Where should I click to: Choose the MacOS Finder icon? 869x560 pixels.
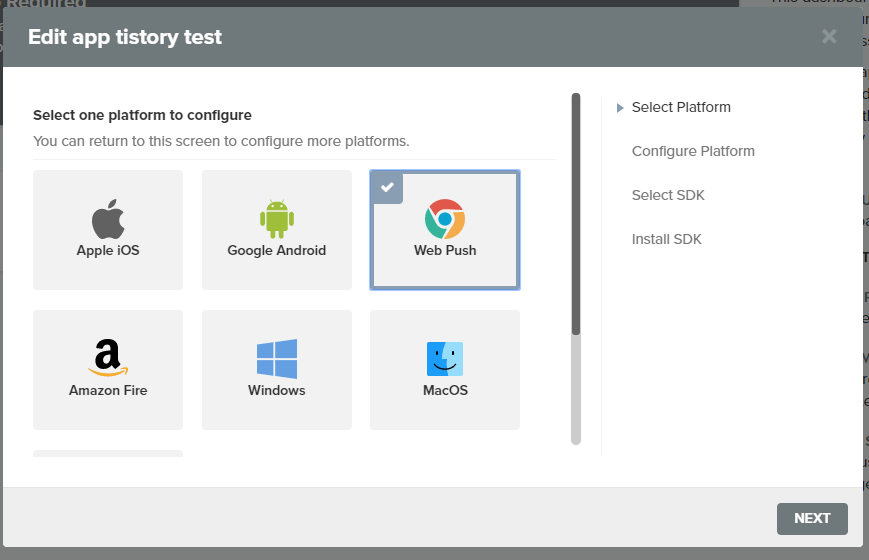click(x=445, y=359)
